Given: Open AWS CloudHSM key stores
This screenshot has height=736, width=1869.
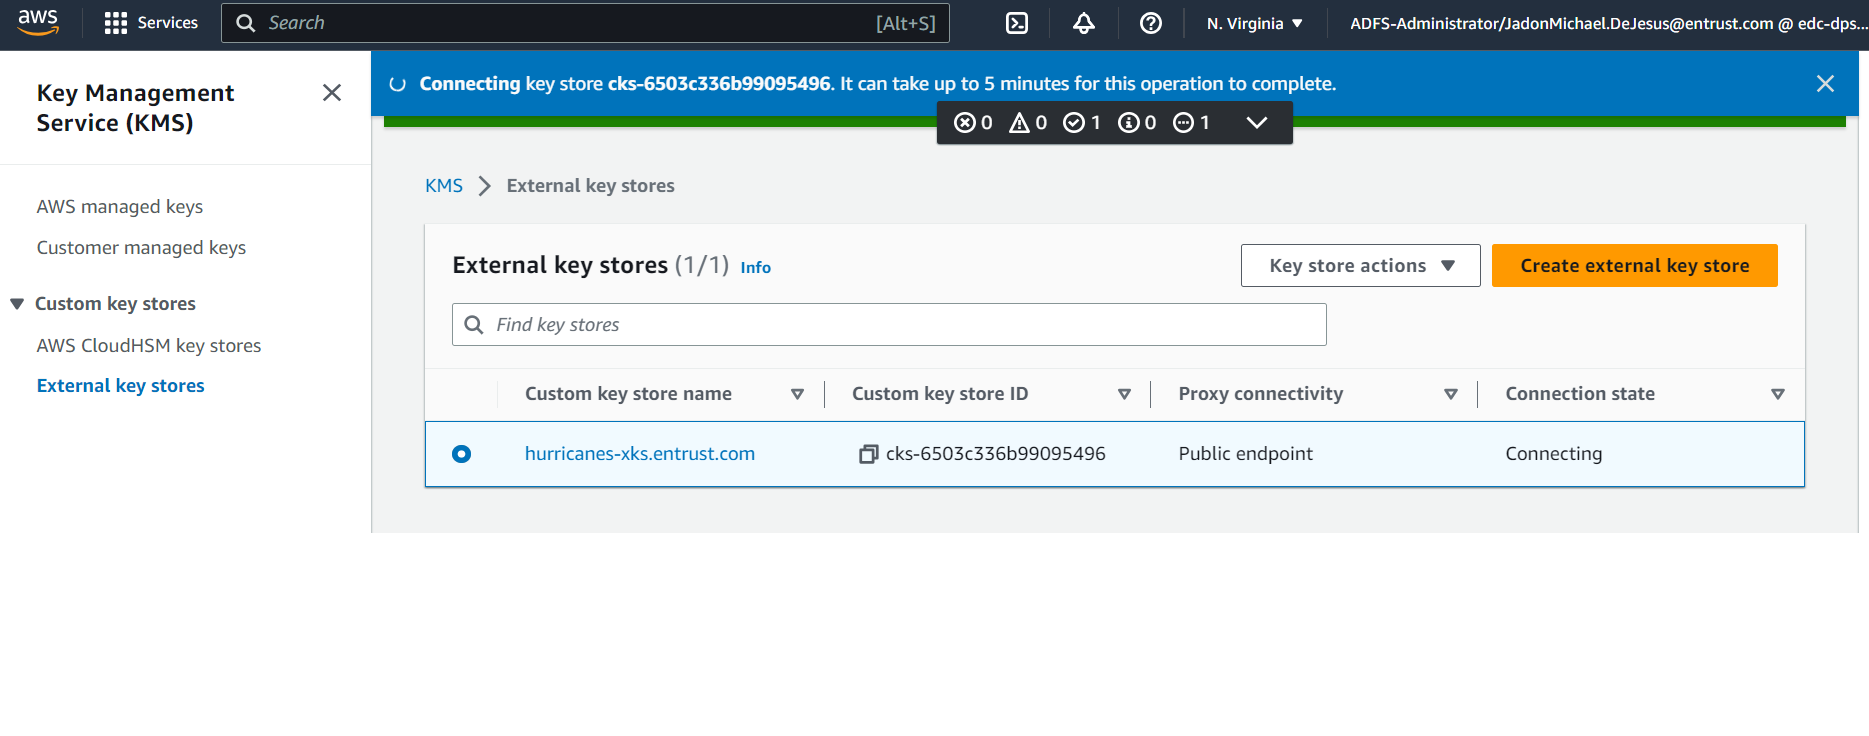Looking at the screenshot, I should [149, 346].
